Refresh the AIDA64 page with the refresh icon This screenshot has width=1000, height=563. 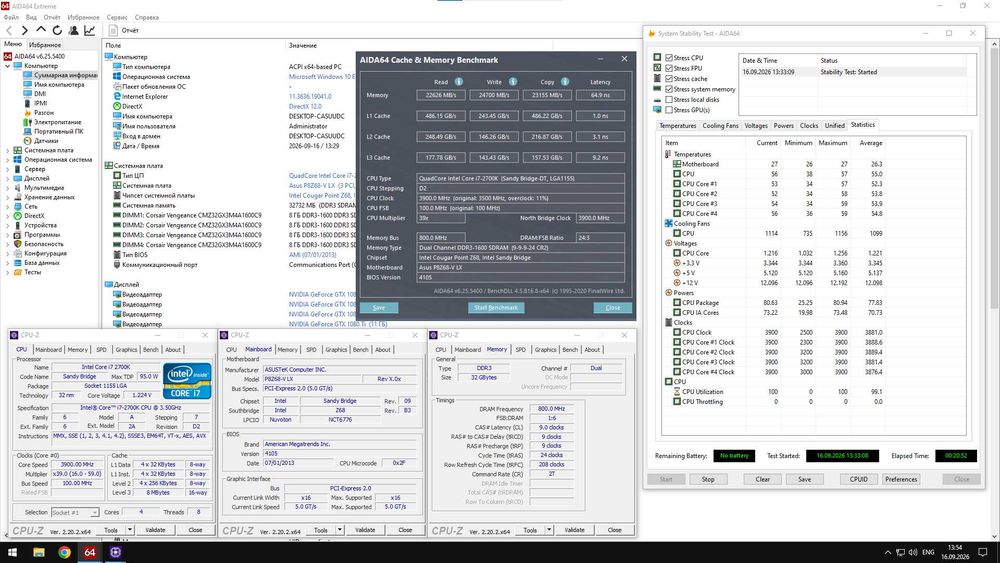[x=57, y=30]
